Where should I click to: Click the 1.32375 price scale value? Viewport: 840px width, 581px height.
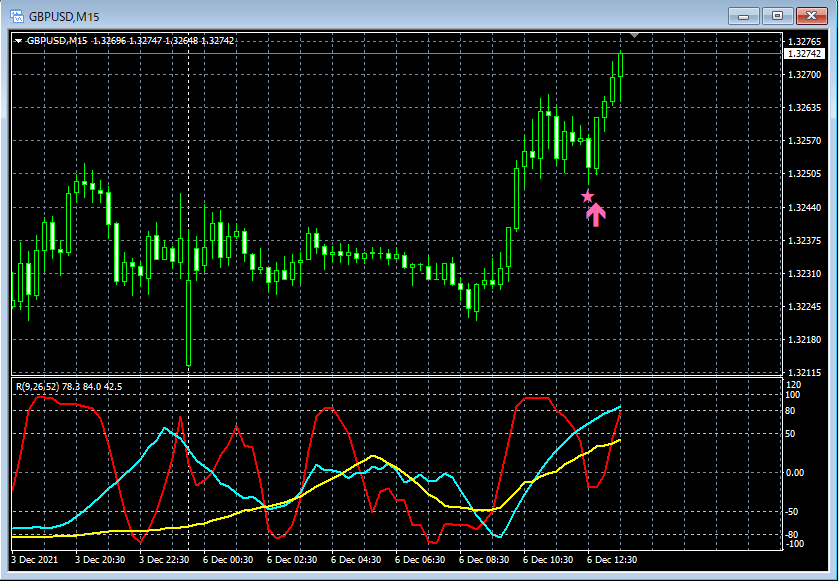pos(804,241)
